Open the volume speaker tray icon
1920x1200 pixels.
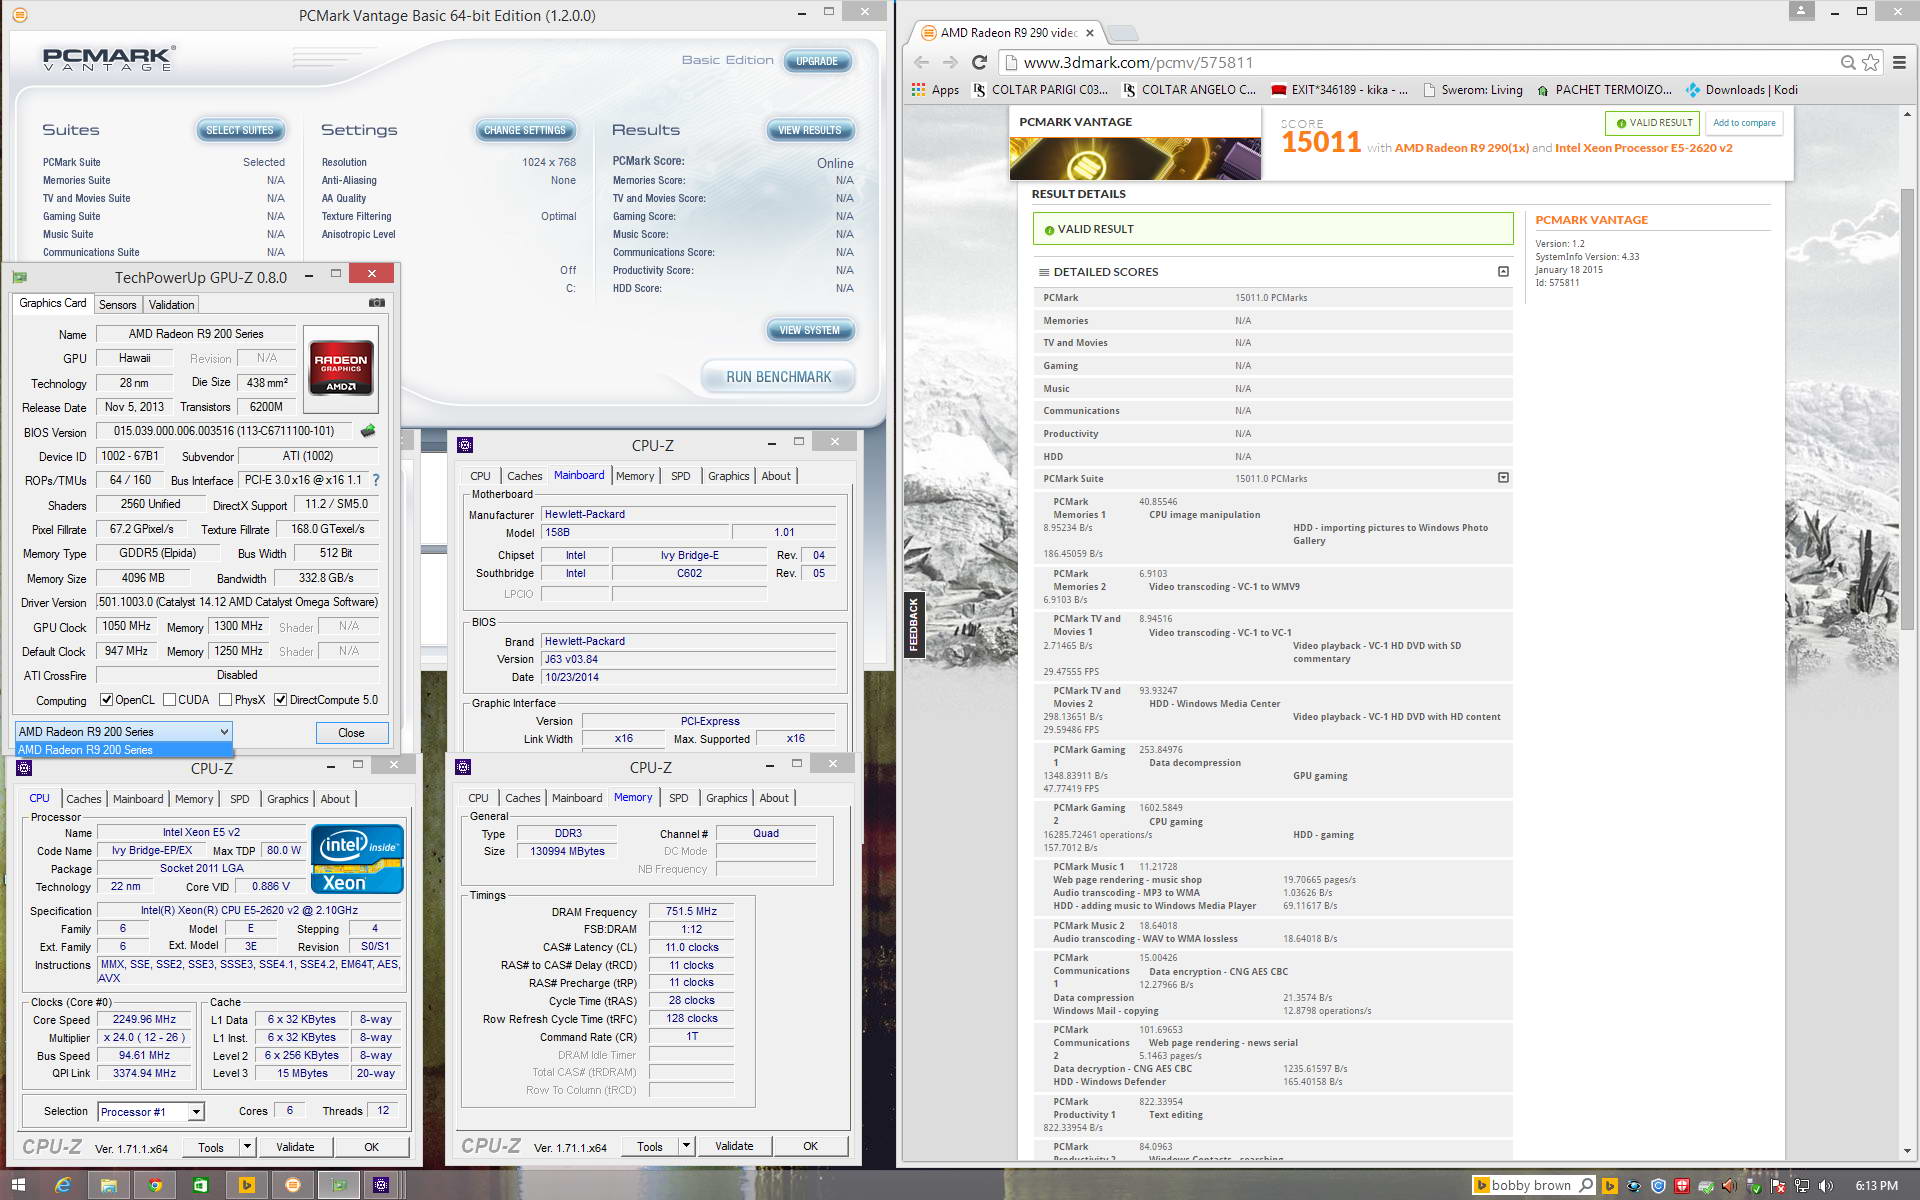pyautogui.click(x=1826, y=1186)
